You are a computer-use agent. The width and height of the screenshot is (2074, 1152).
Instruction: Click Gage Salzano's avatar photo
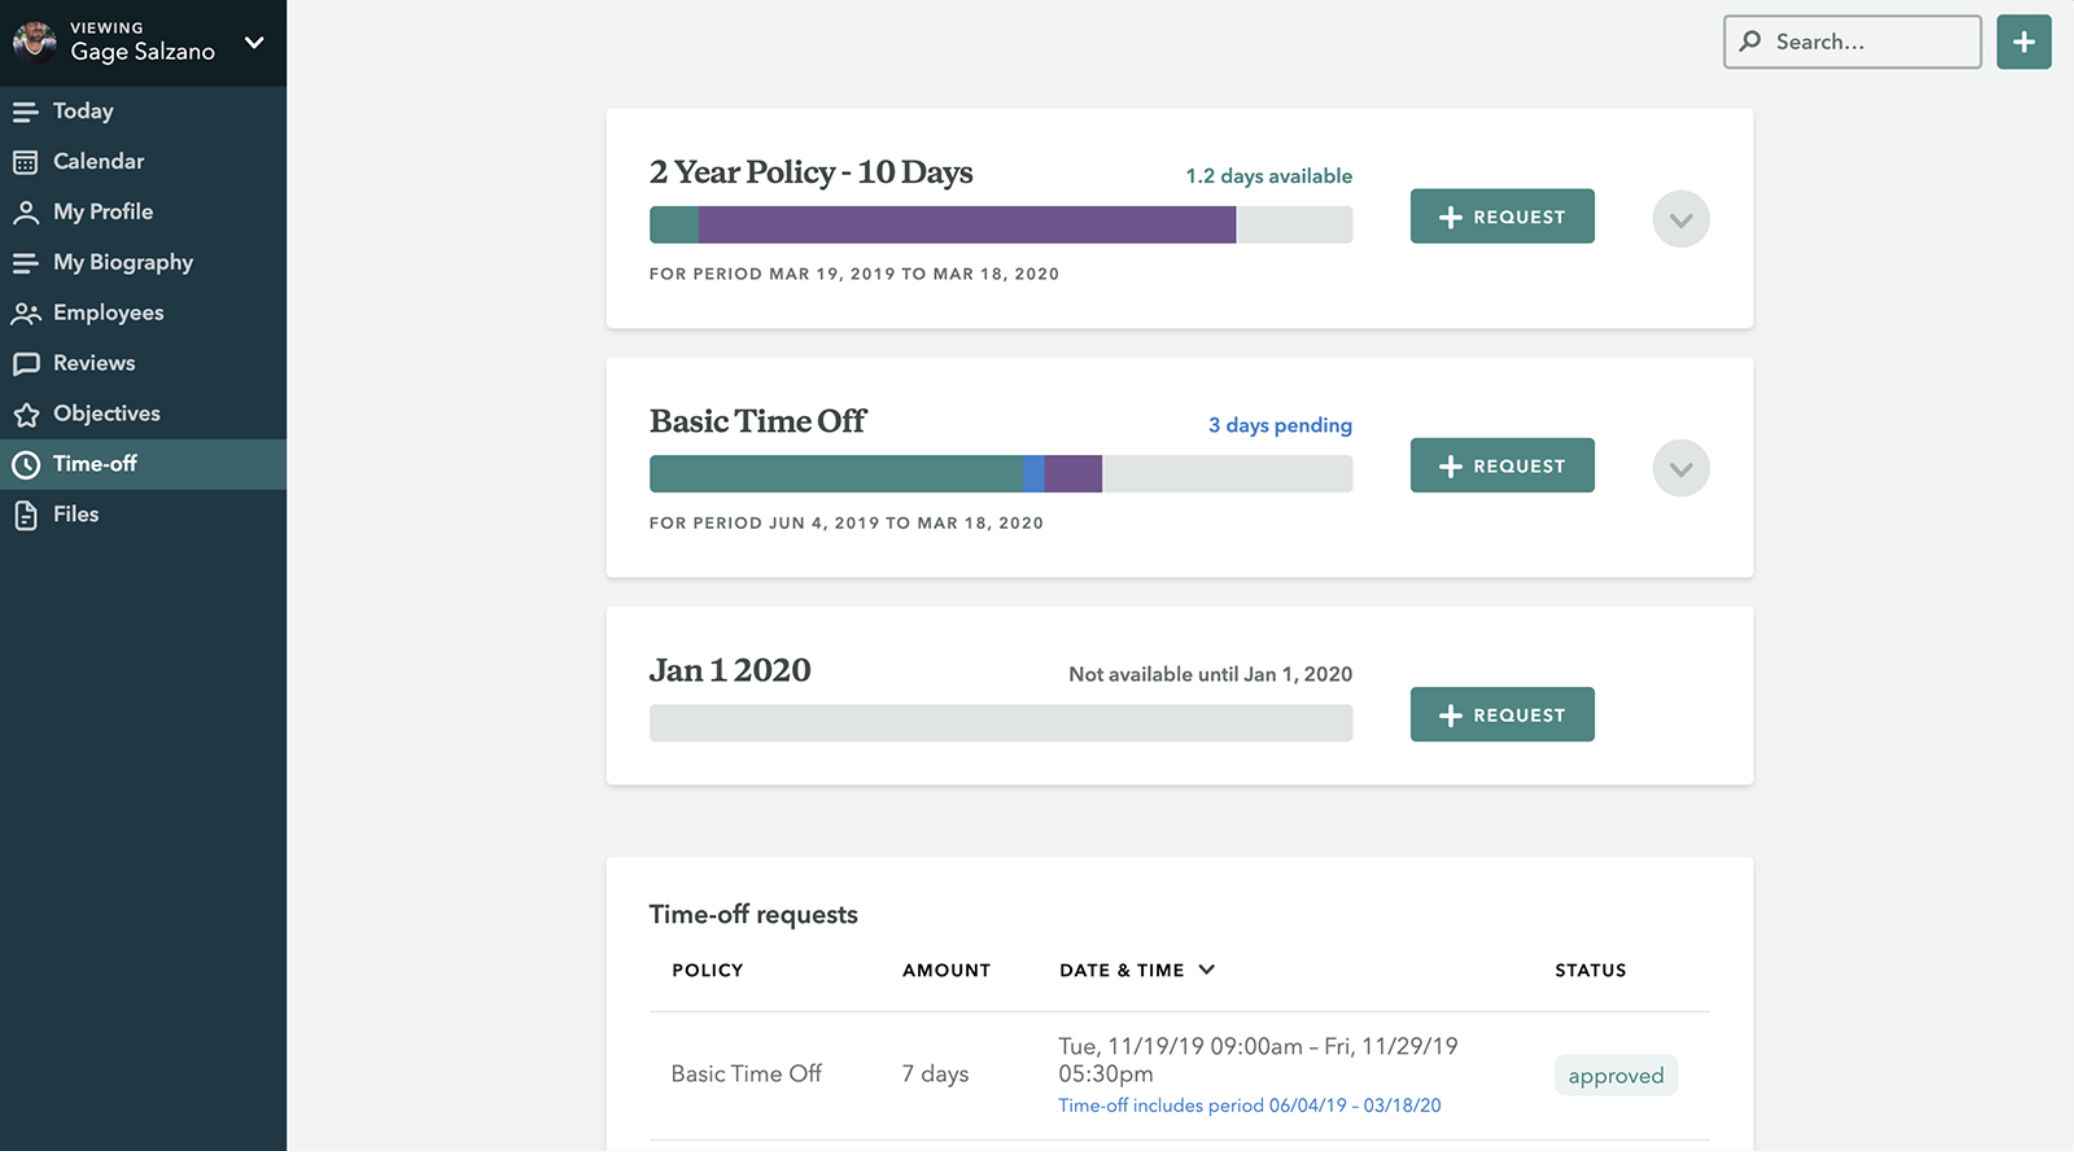[x=35, y=42]
